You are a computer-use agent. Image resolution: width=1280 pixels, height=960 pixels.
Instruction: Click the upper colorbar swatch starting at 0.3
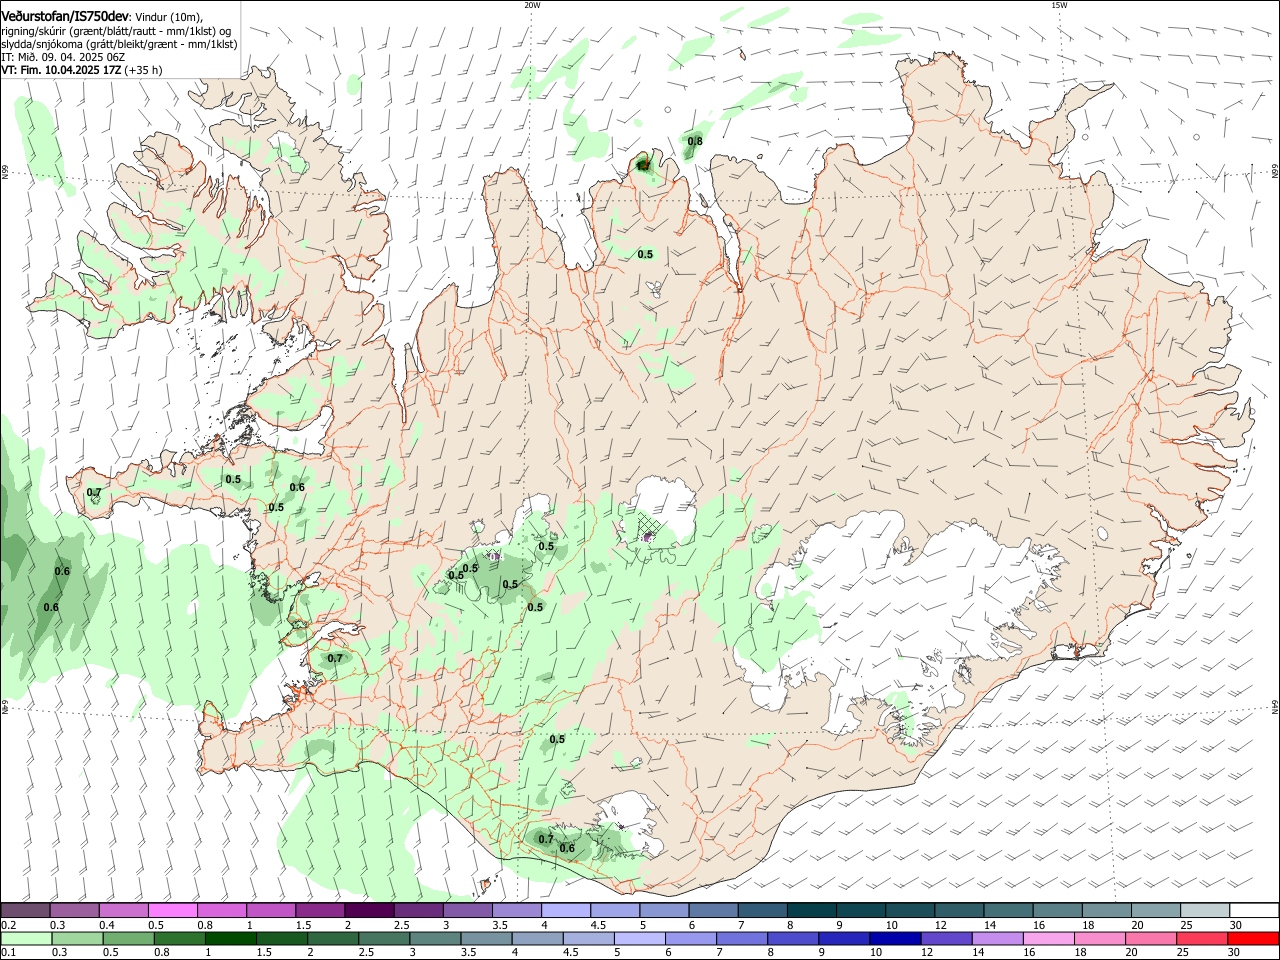[74, 911]
